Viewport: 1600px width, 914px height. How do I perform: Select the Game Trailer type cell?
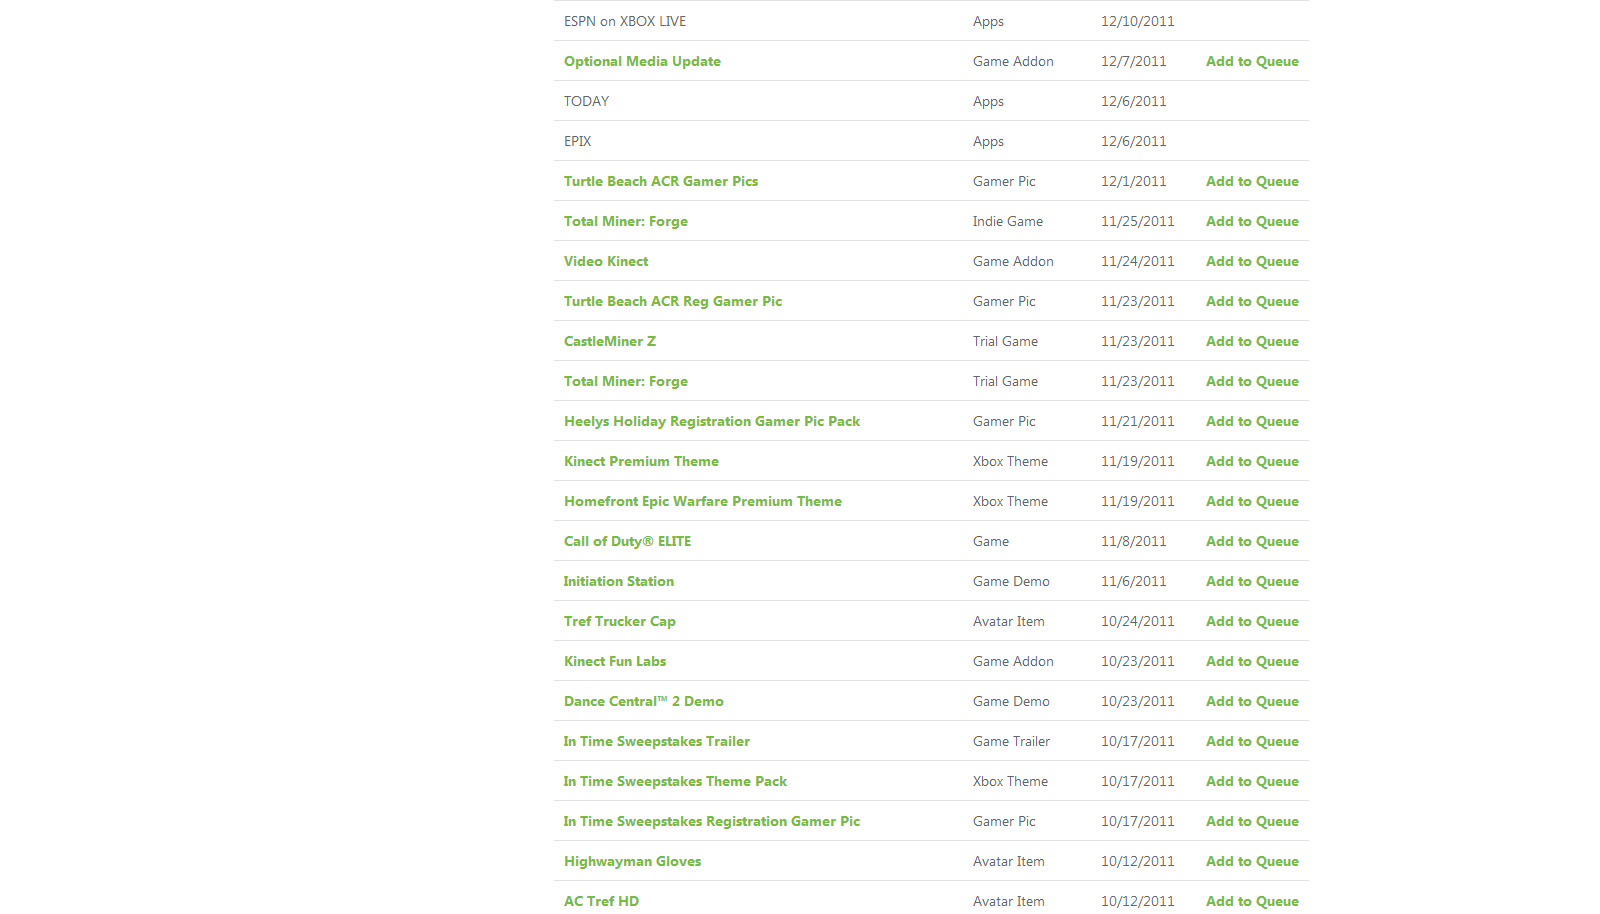[1012, 741]
